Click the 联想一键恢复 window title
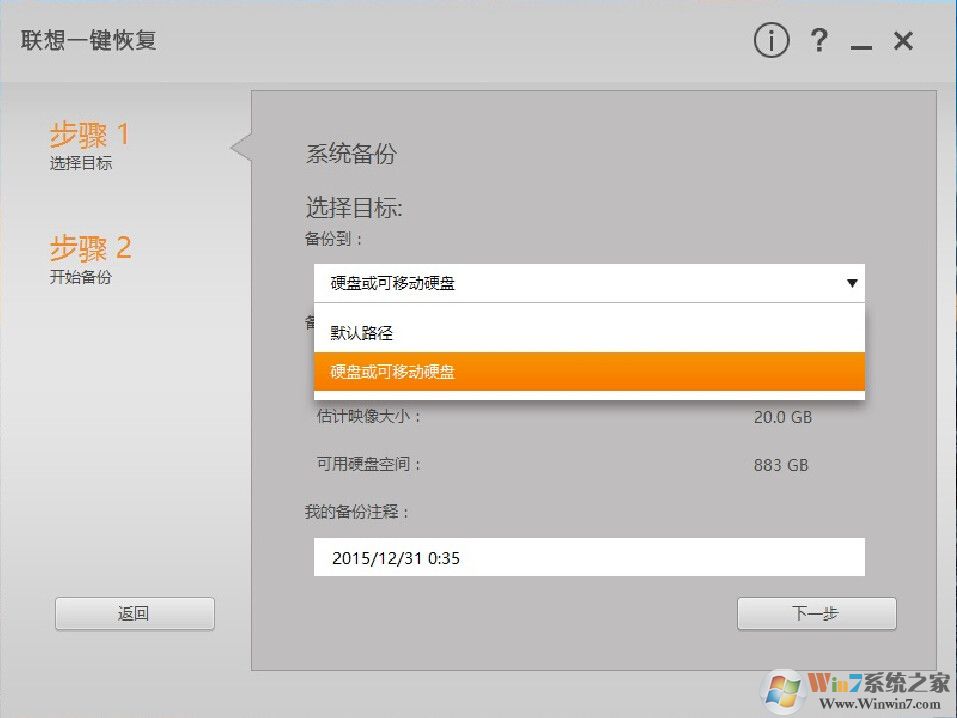957x718 pixels. 88,40
